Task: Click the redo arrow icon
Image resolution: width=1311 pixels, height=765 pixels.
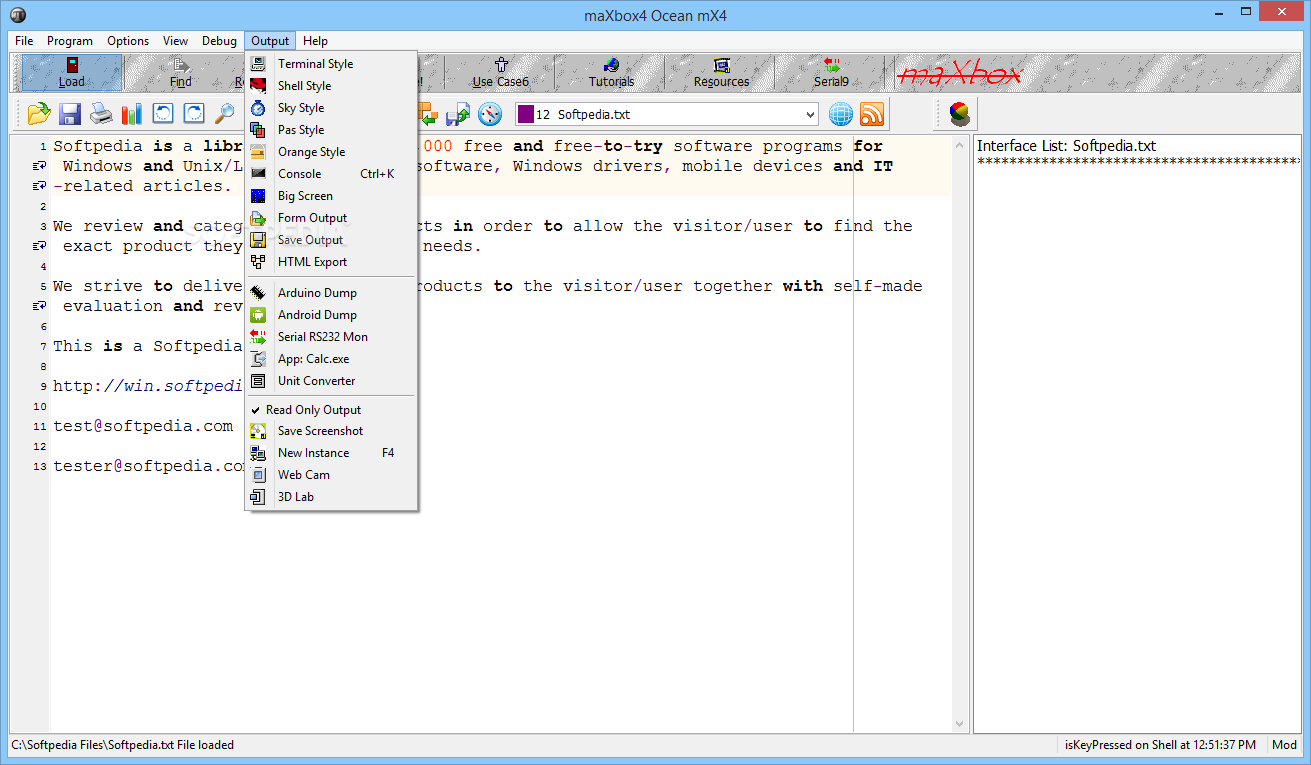Action: coord(194,114)
